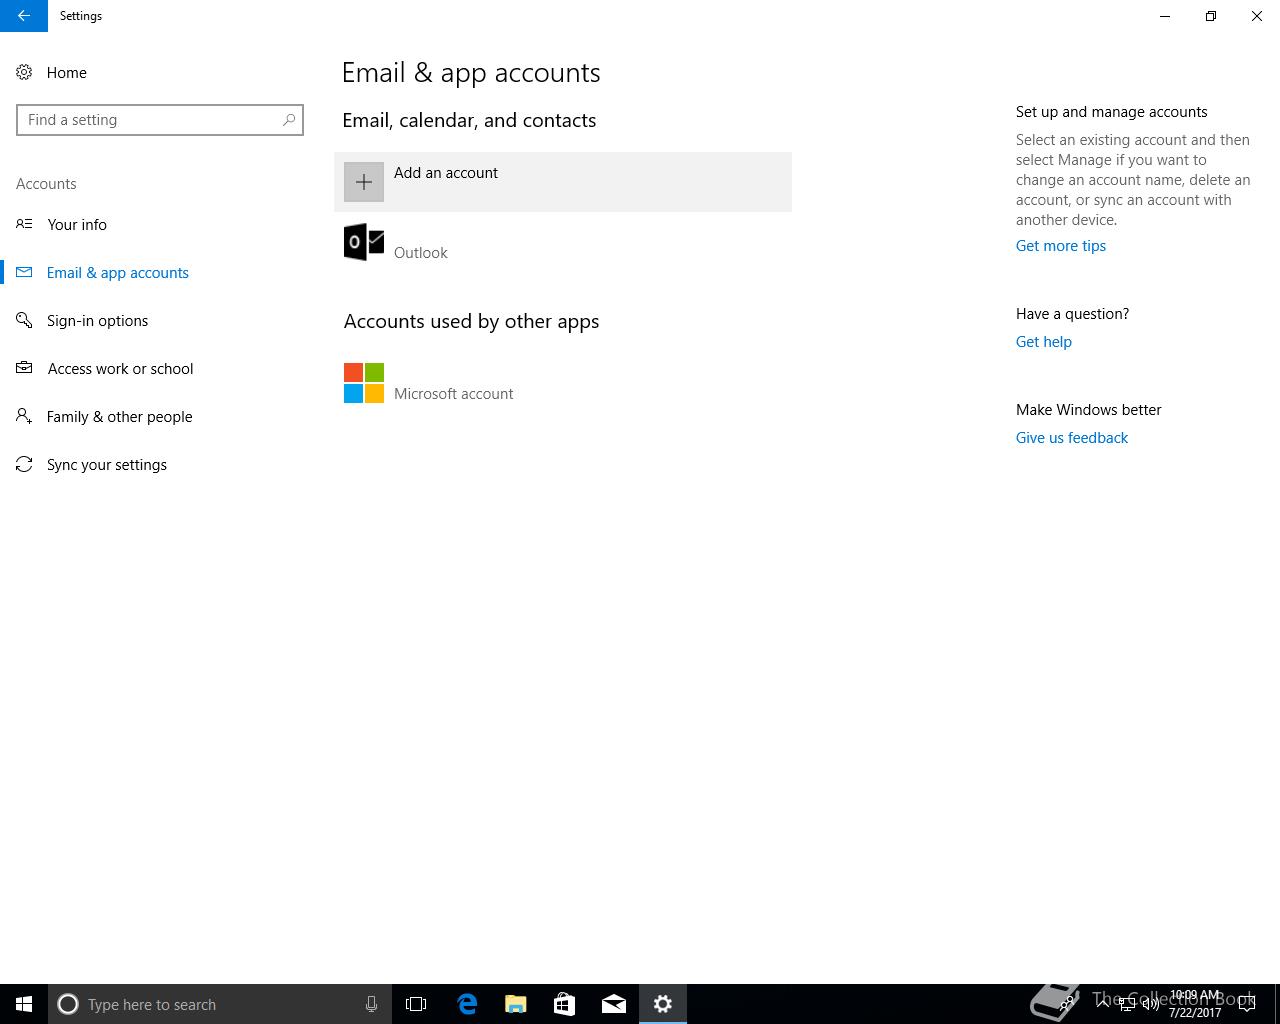
Task: Select Access work or school
Action: pyautogui.click(x=120, y=369)
